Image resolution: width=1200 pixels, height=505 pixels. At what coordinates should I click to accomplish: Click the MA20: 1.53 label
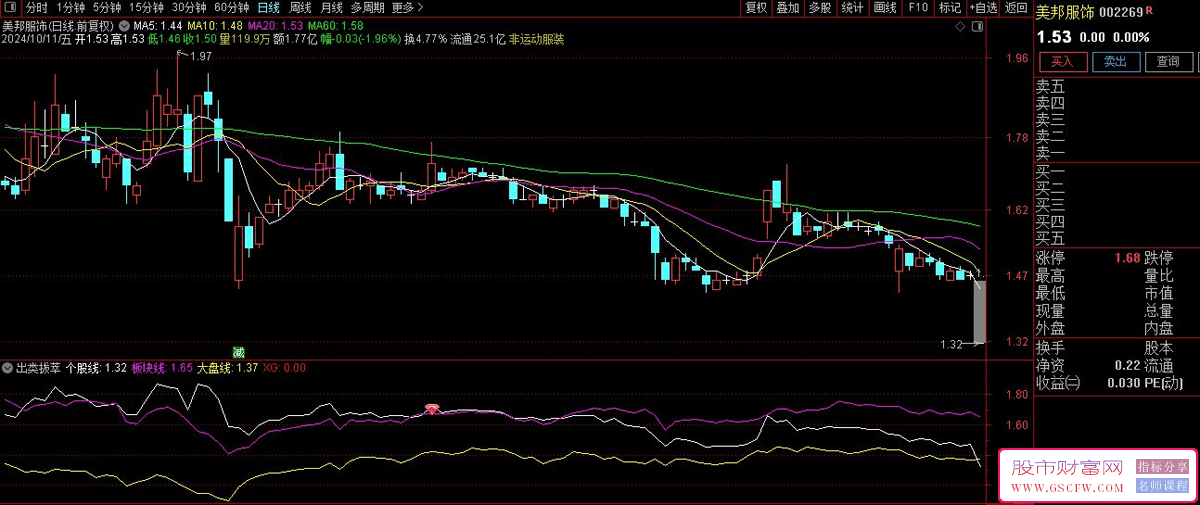click(276, 25)
